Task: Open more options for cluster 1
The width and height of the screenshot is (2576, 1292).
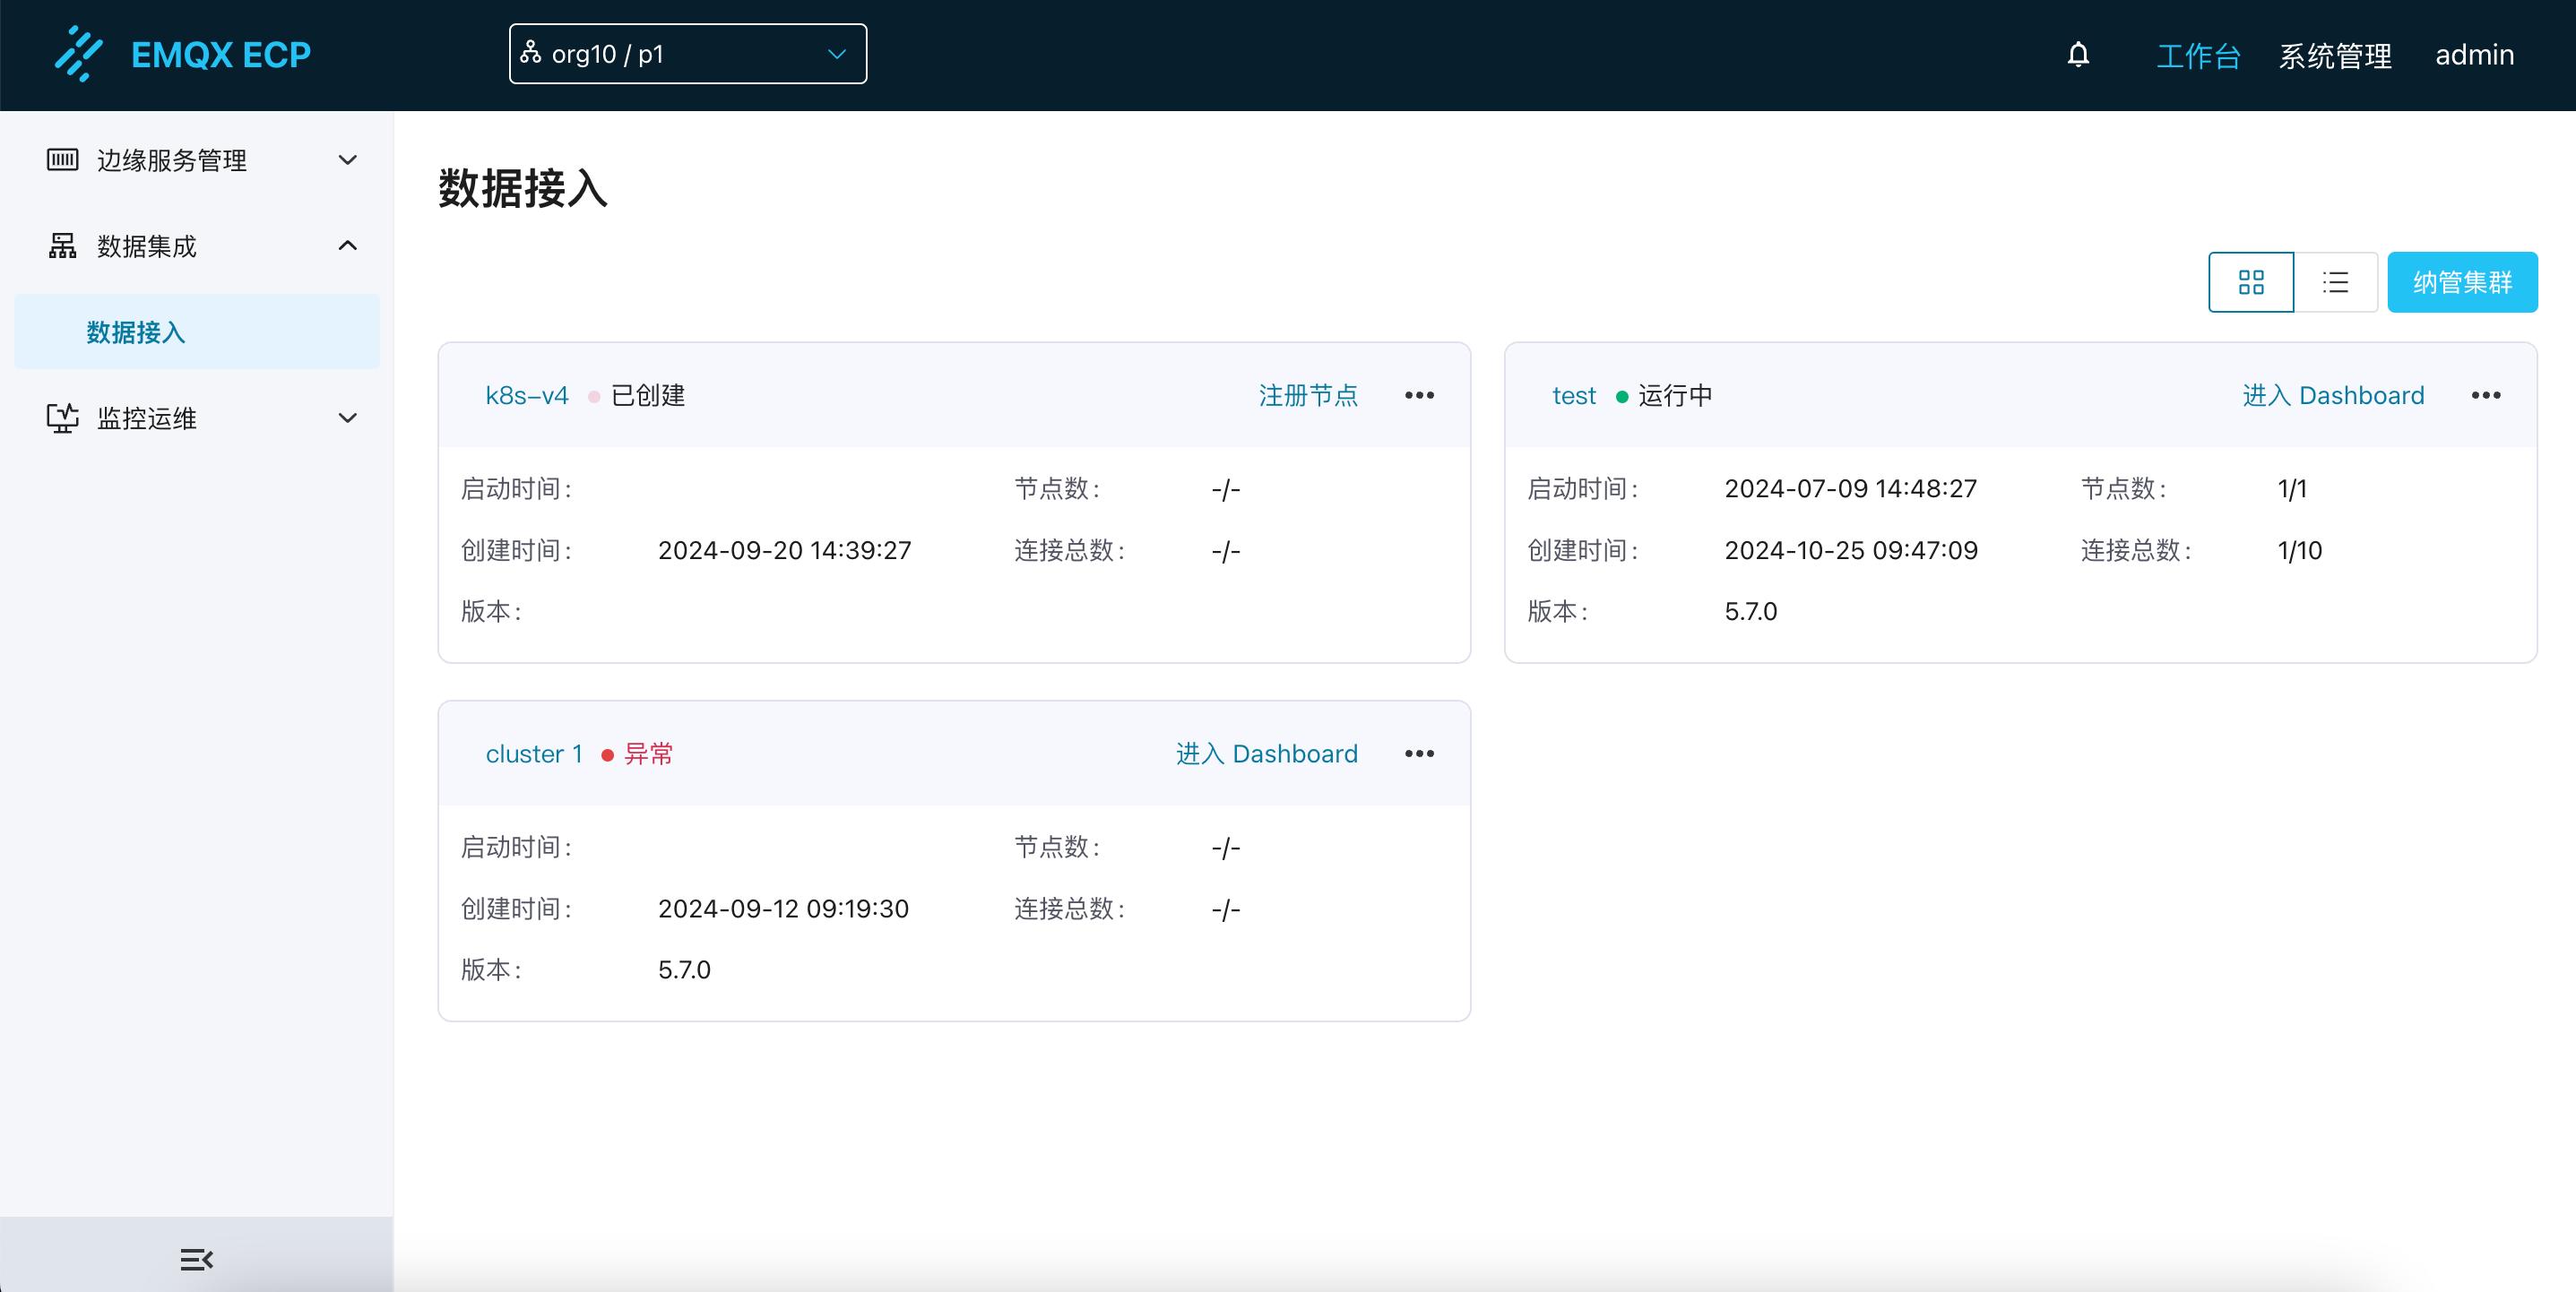Action: coord(1419,753)
